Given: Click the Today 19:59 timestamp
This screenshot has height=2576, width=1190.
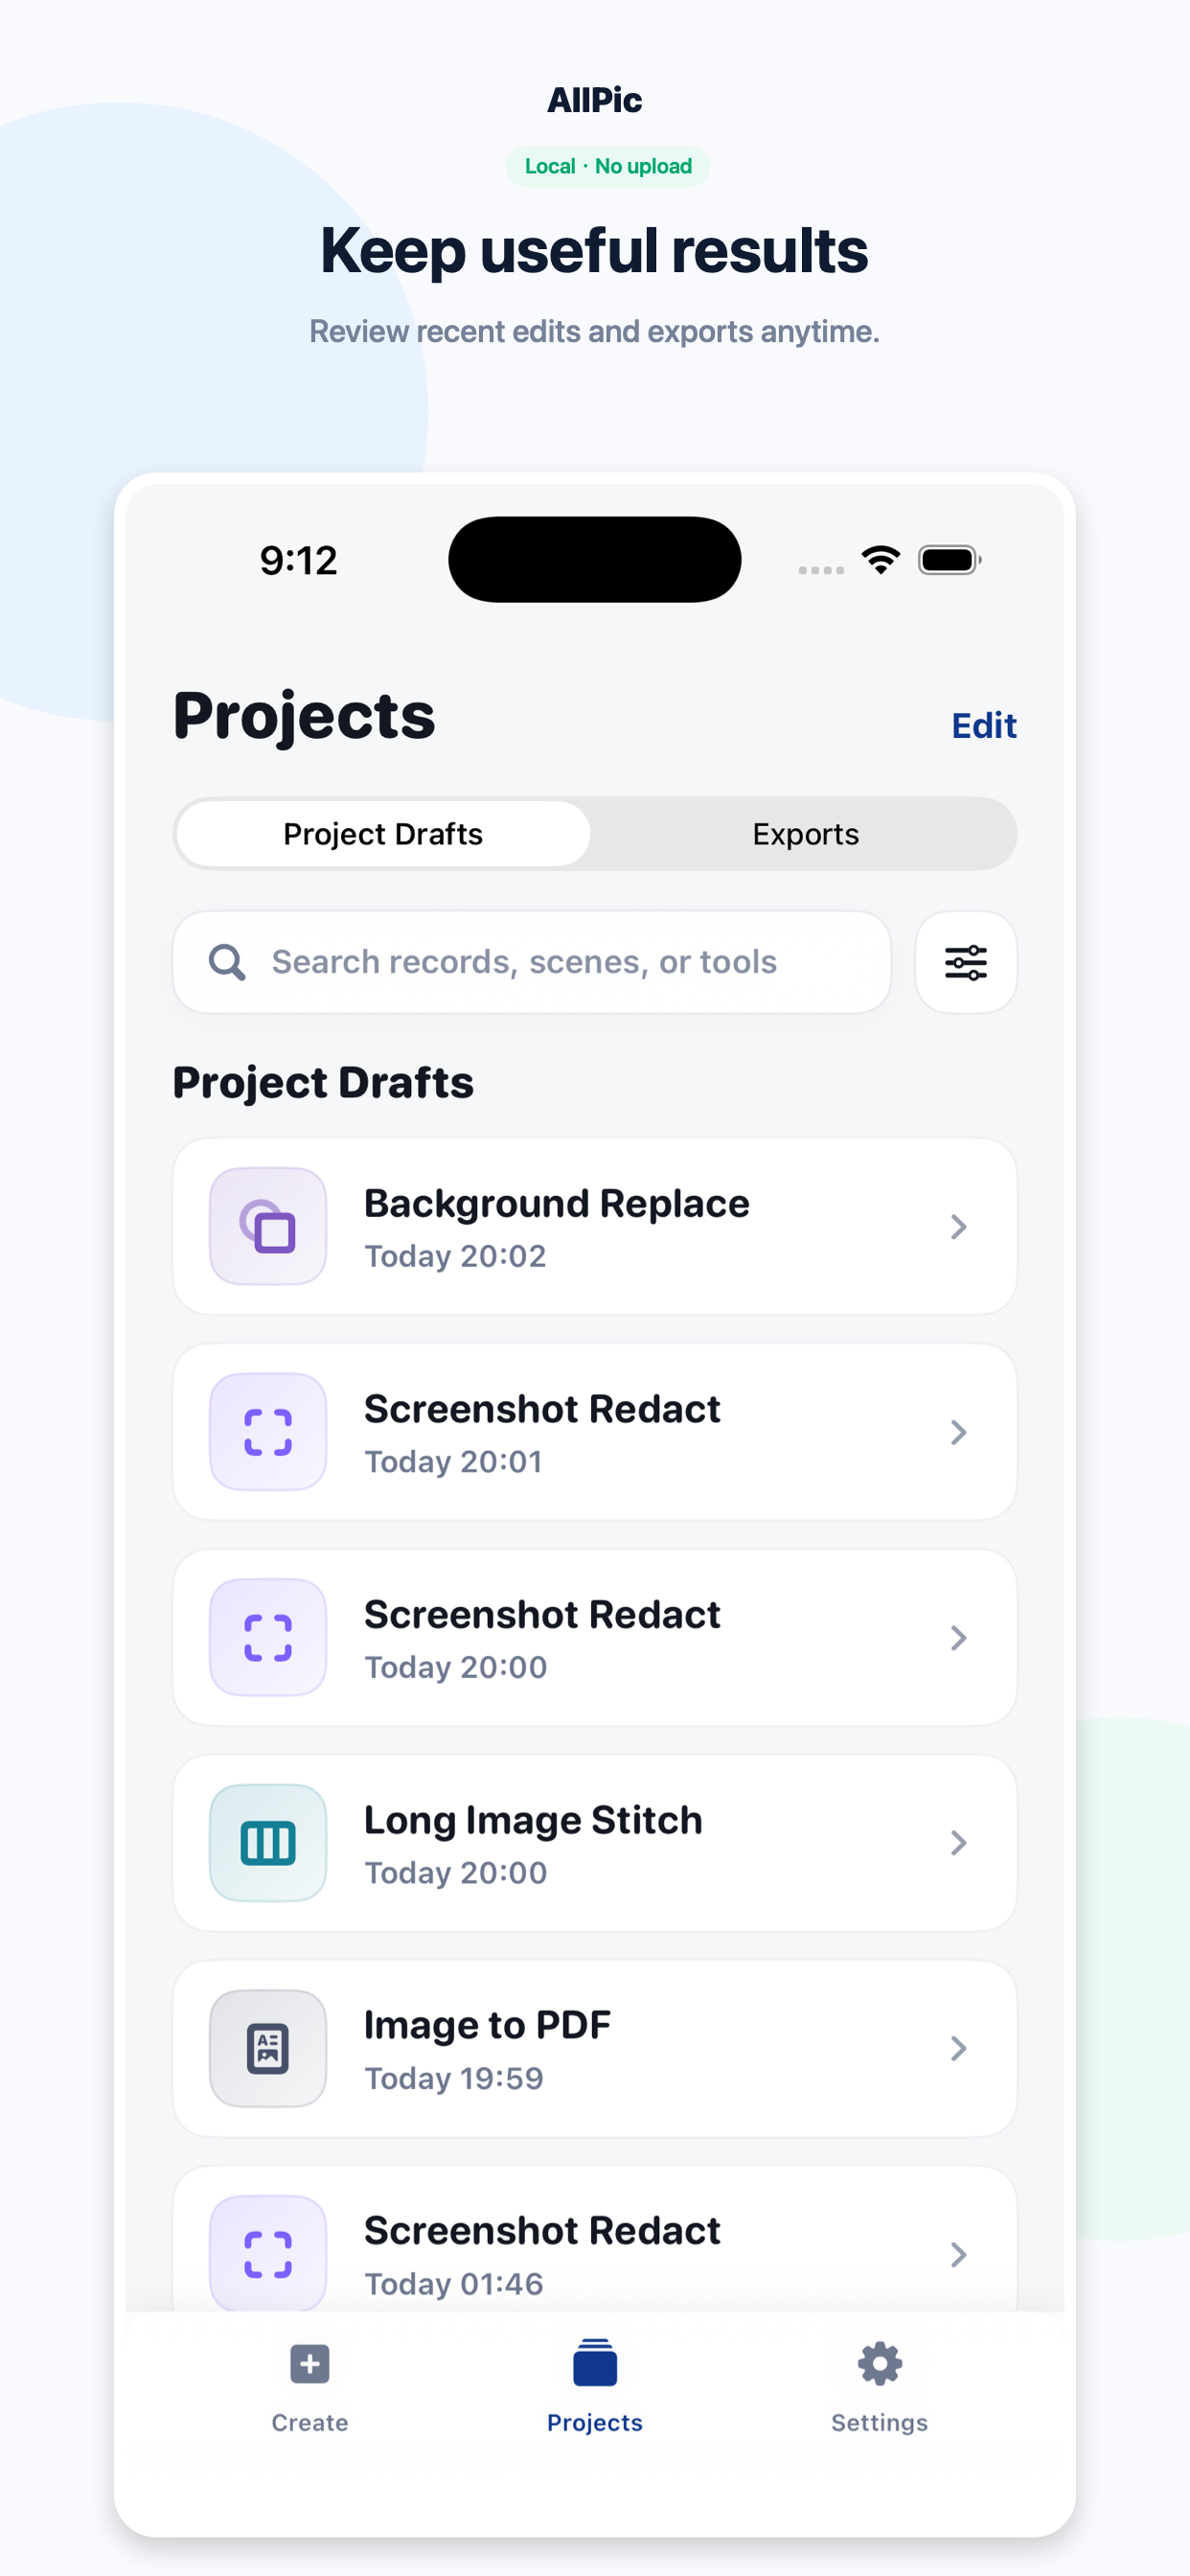Looking at the screenshot, I should [454, 2078].
